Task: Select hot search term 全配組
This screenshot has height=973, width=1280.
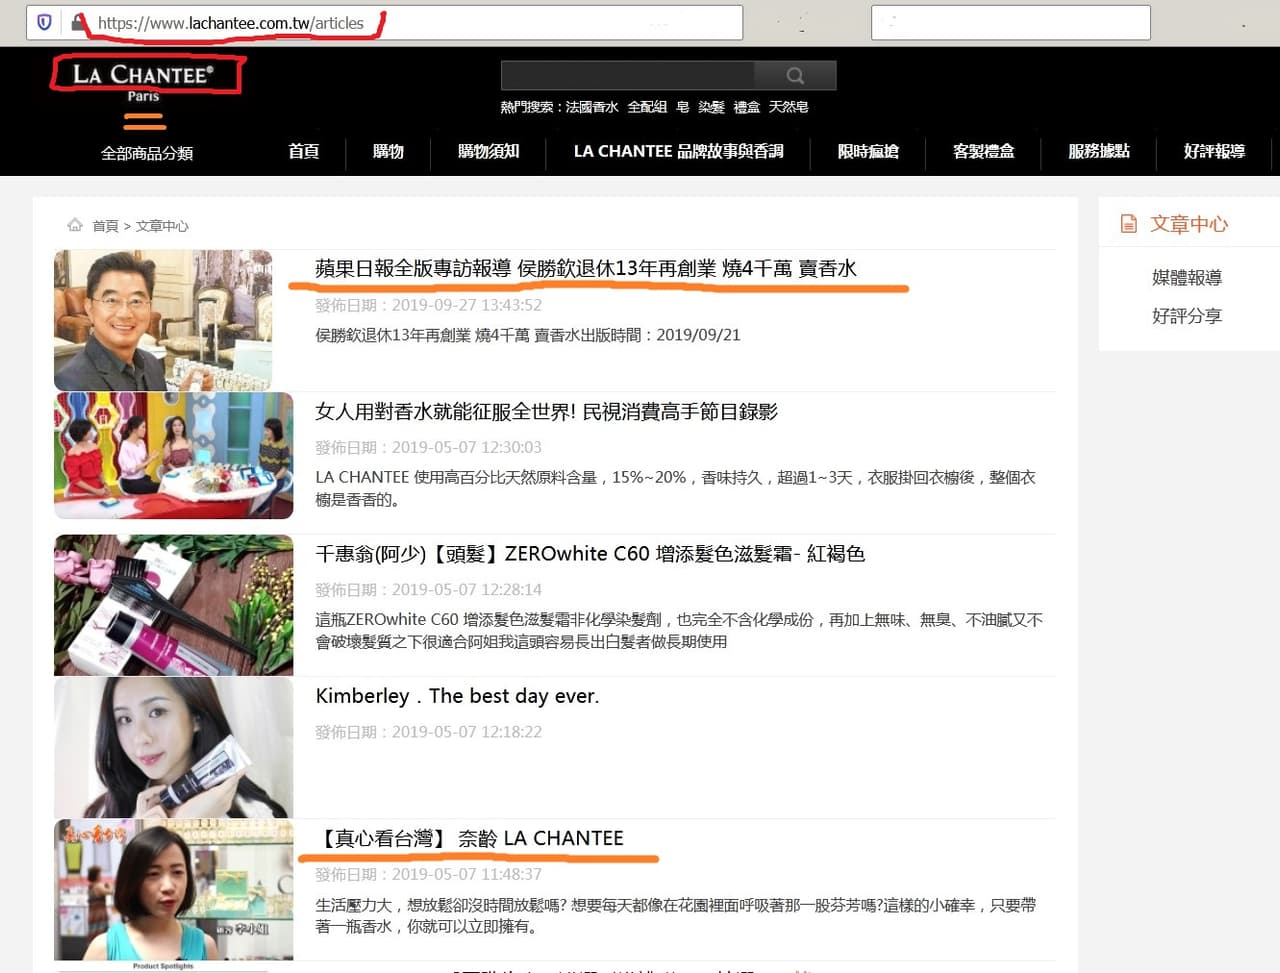Action: point(647,107)
